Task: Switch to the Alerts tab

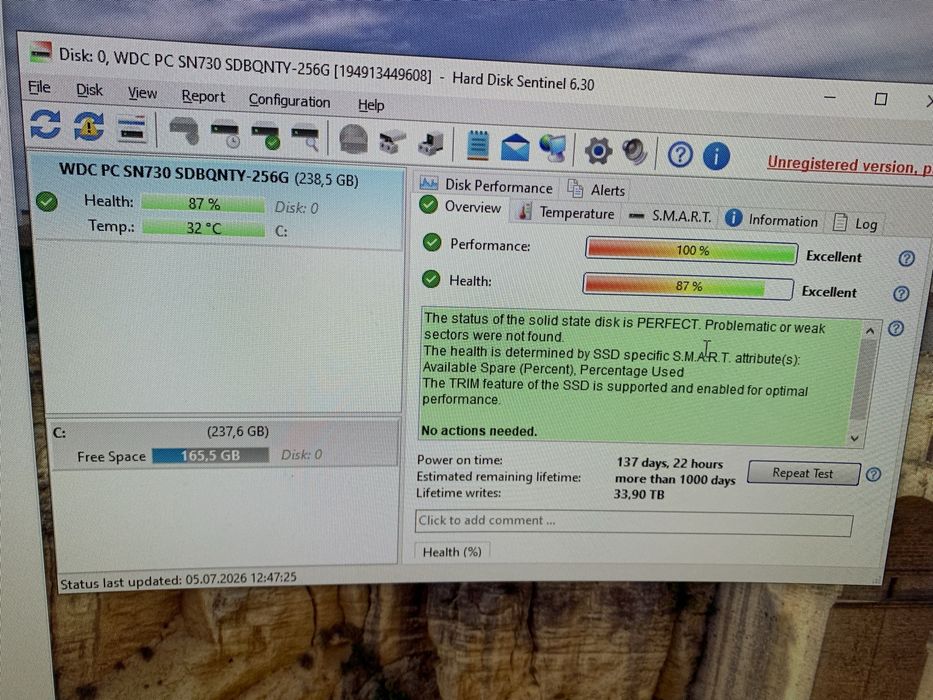Action: click(596, 189)
